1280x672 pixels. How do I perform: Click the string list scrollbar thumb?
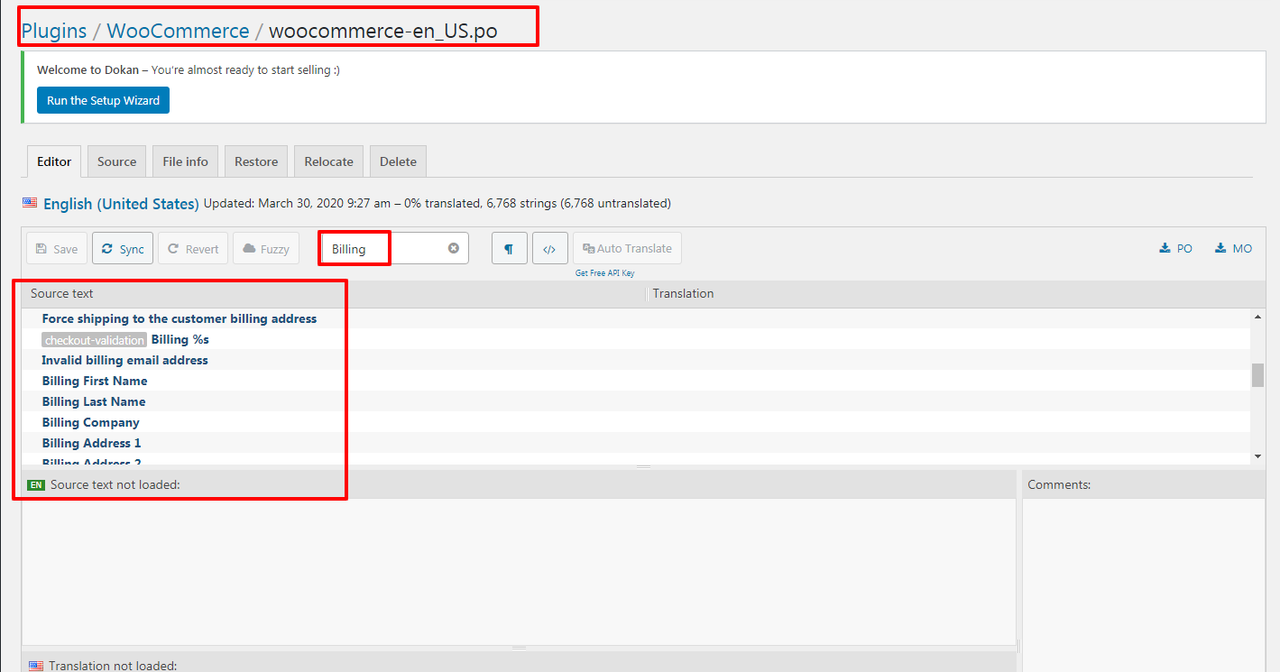1257,375
